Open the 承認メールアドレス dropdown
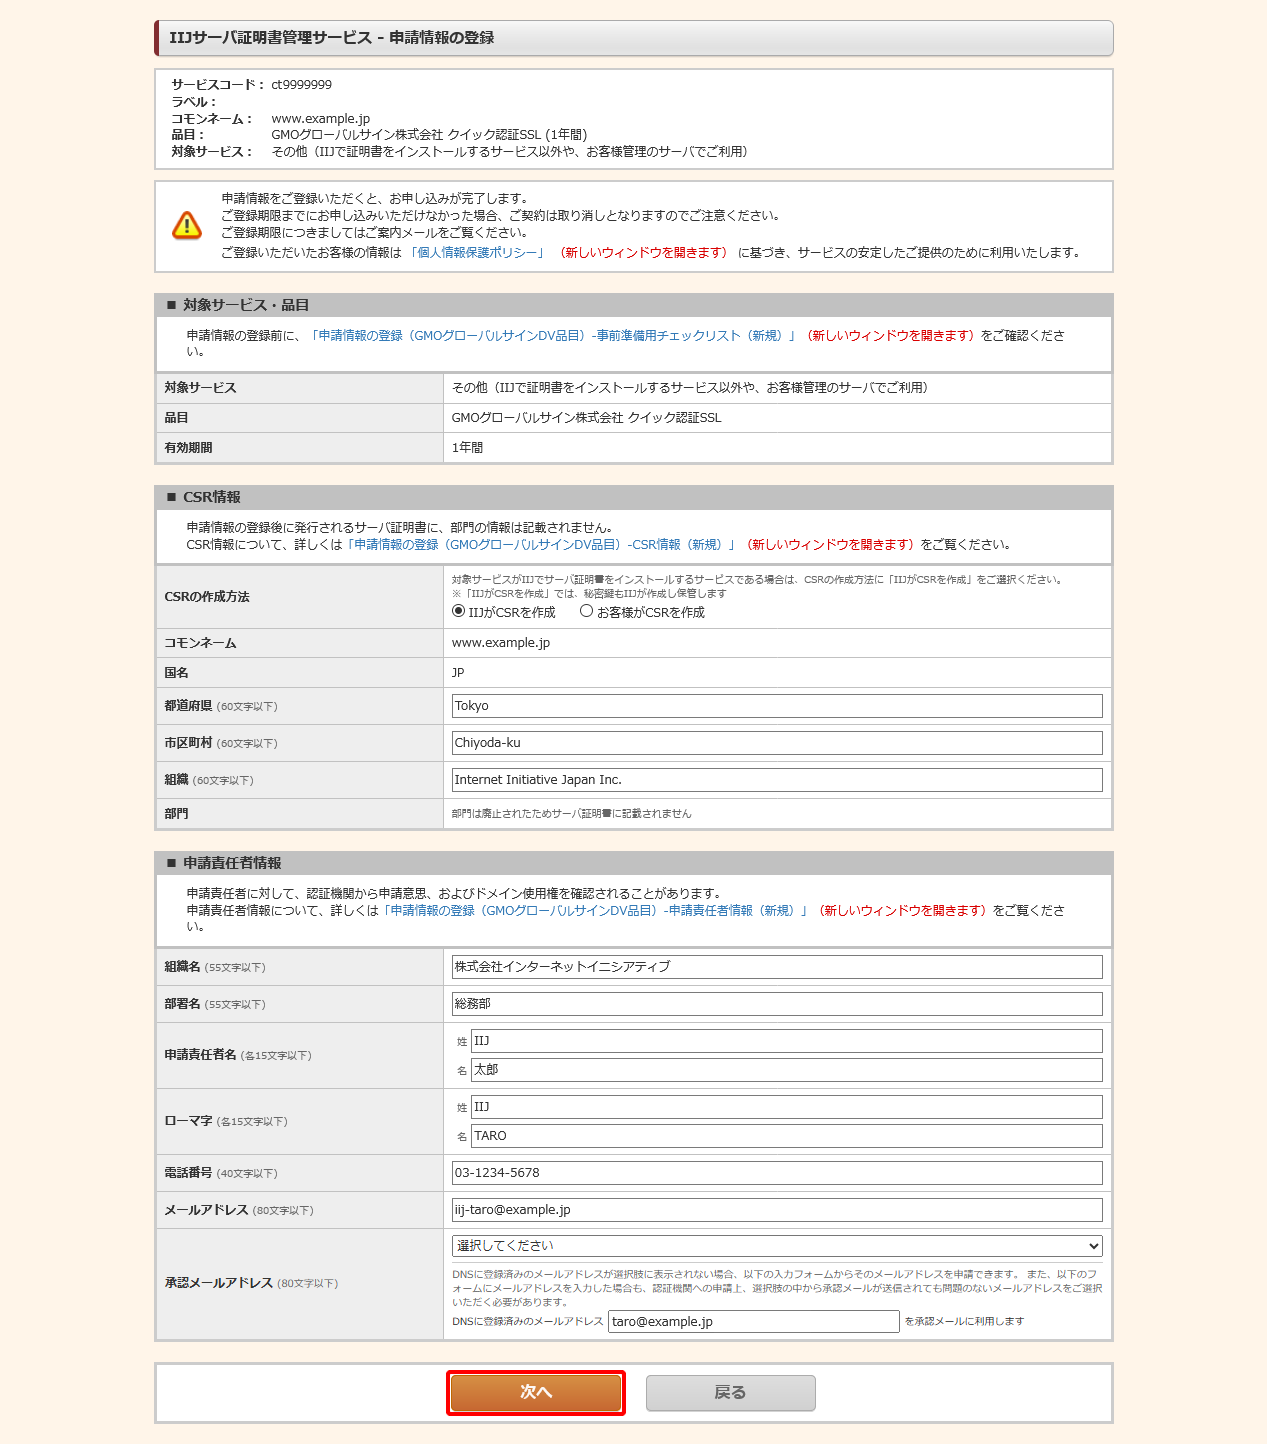 pos(777,1246)
